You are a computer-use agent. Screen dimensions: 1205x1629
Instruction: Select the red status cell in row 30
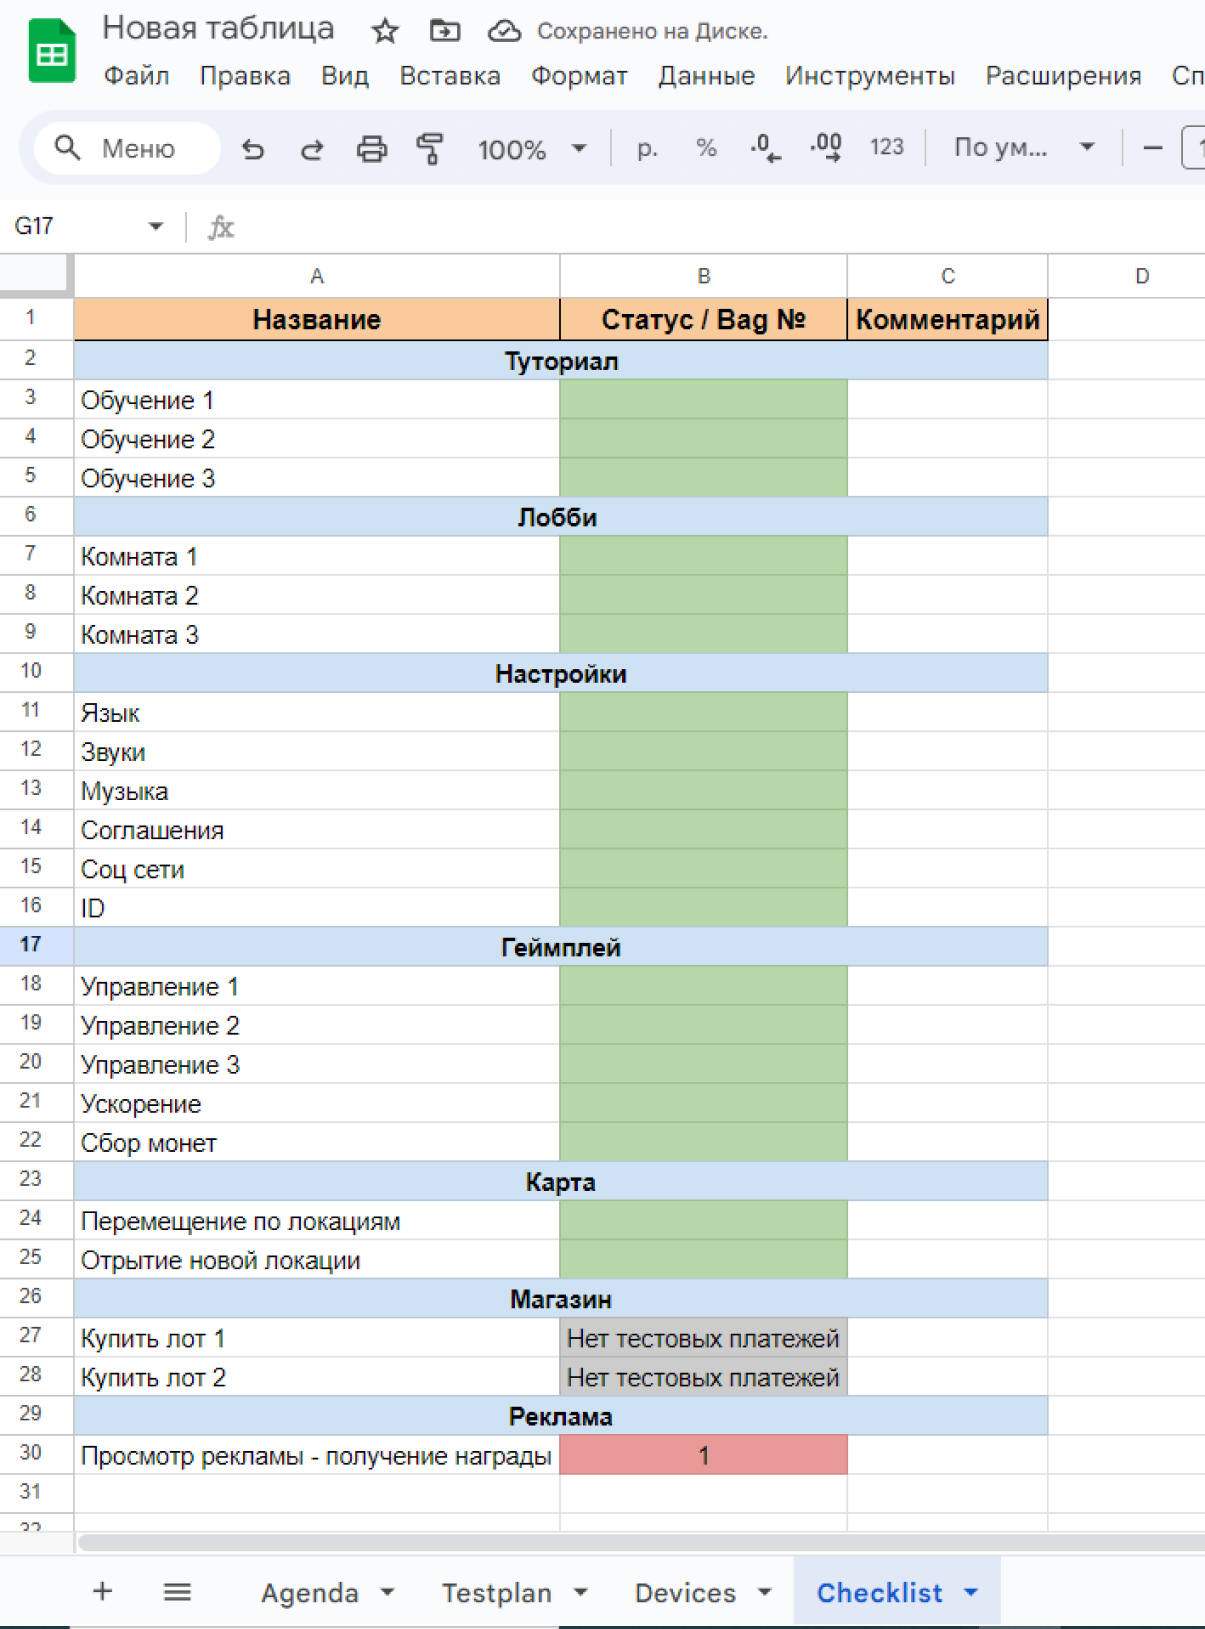[703, 1456]
